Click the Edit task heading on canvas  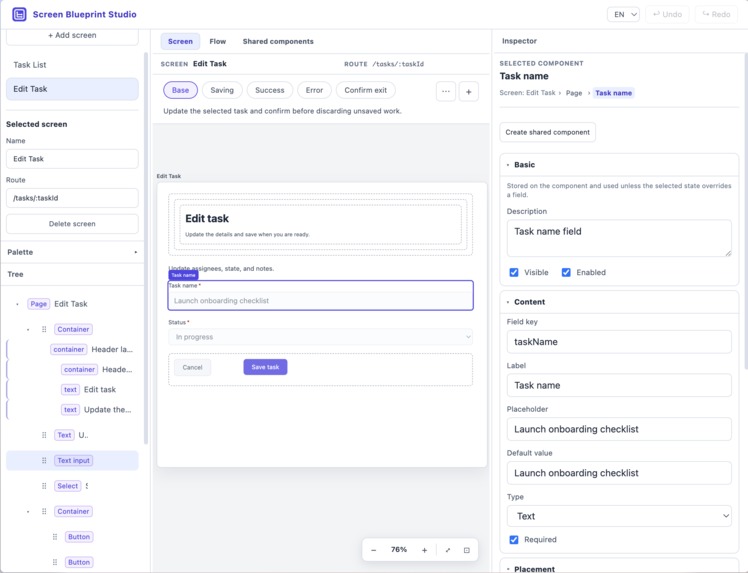point(207,219)
